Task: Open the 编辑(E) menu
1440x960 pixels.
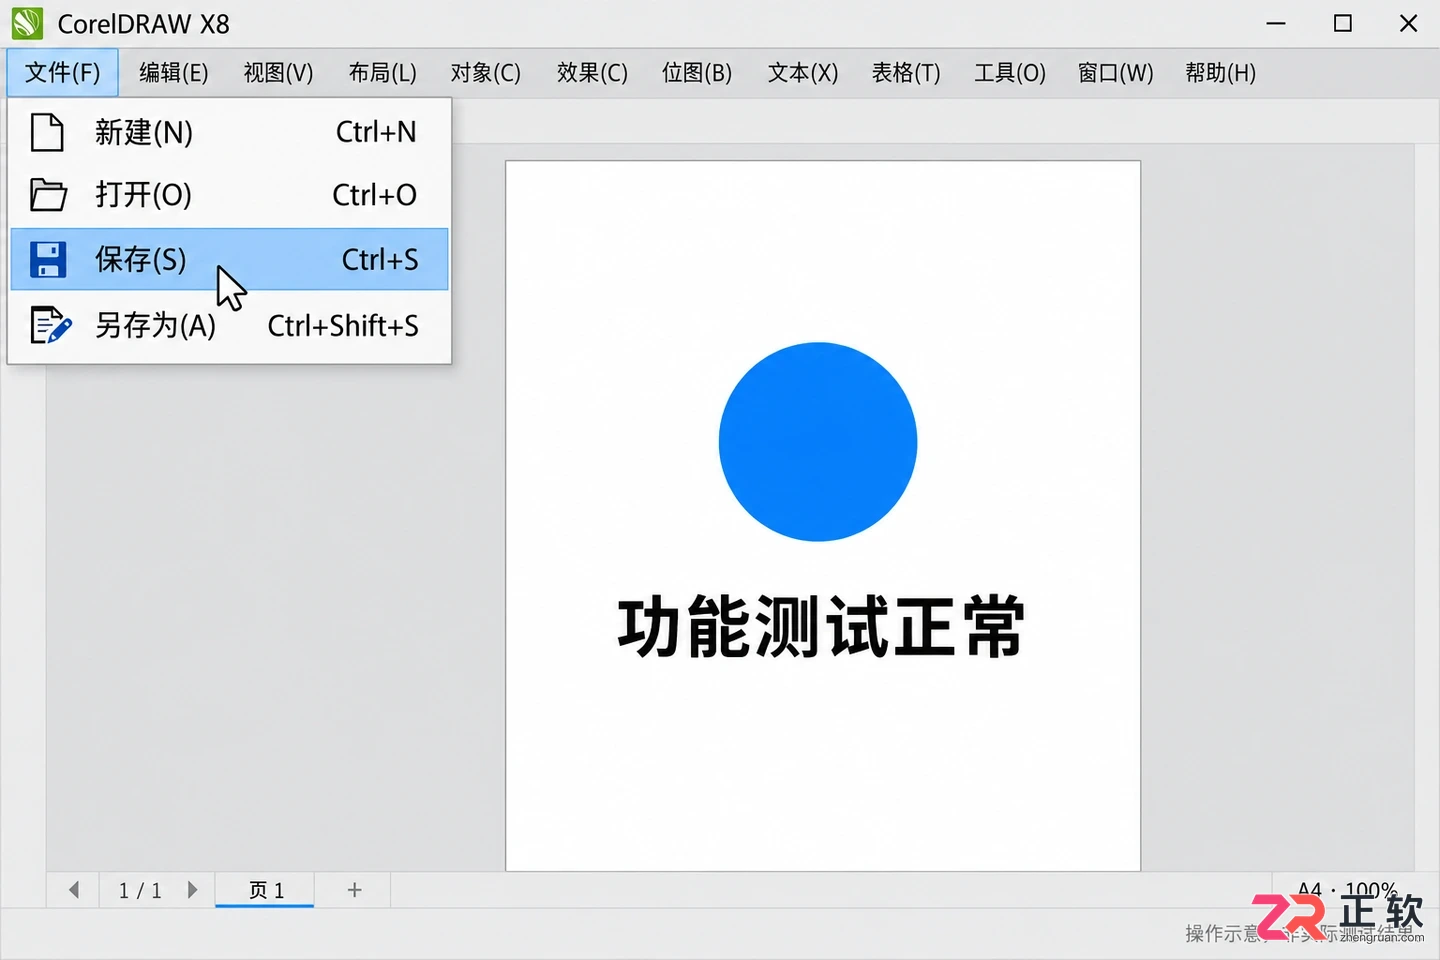Action: click(173, 73)
